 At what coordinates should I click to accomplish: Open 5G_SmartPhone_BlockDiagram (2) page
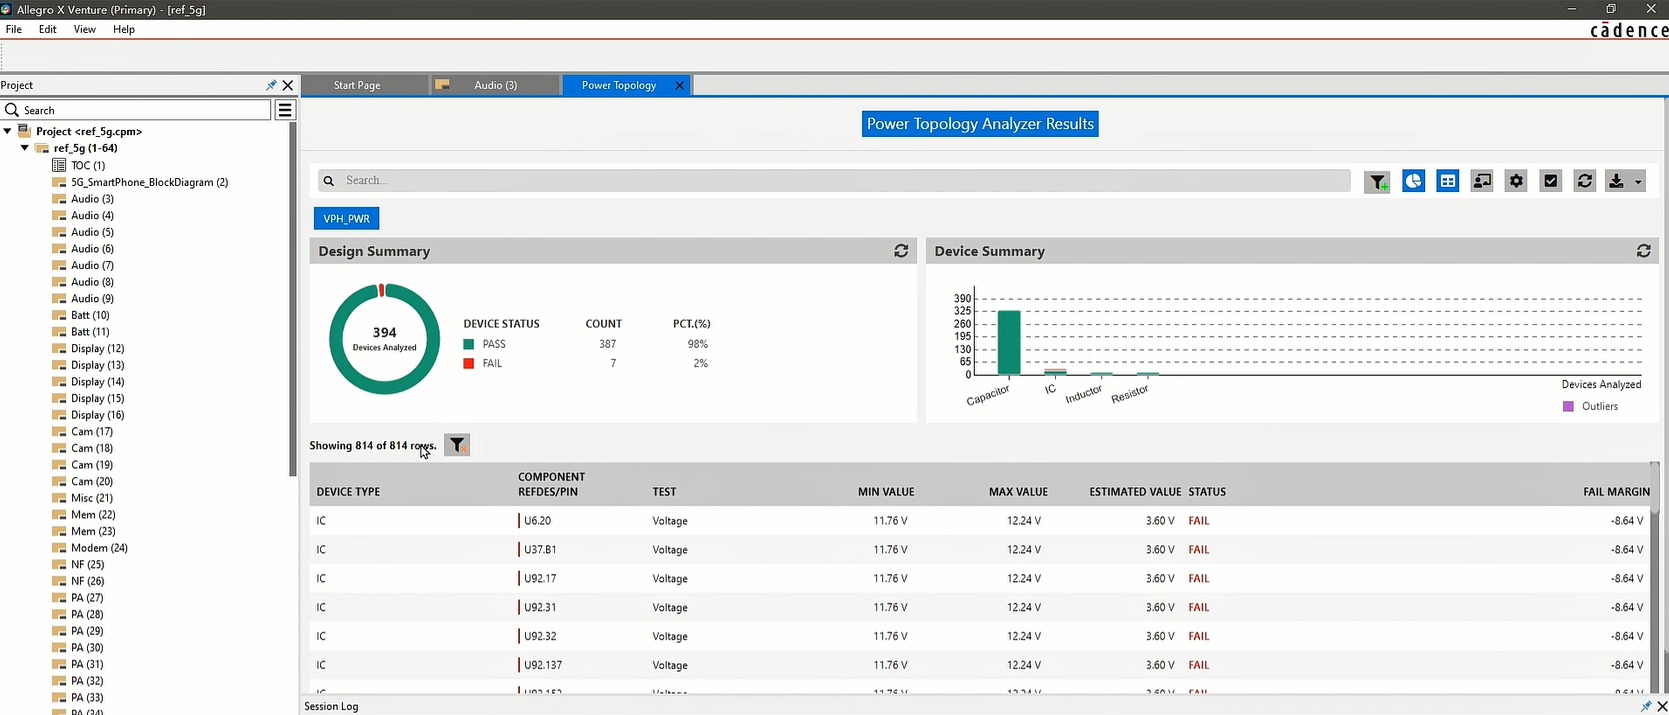coord(149,182)
